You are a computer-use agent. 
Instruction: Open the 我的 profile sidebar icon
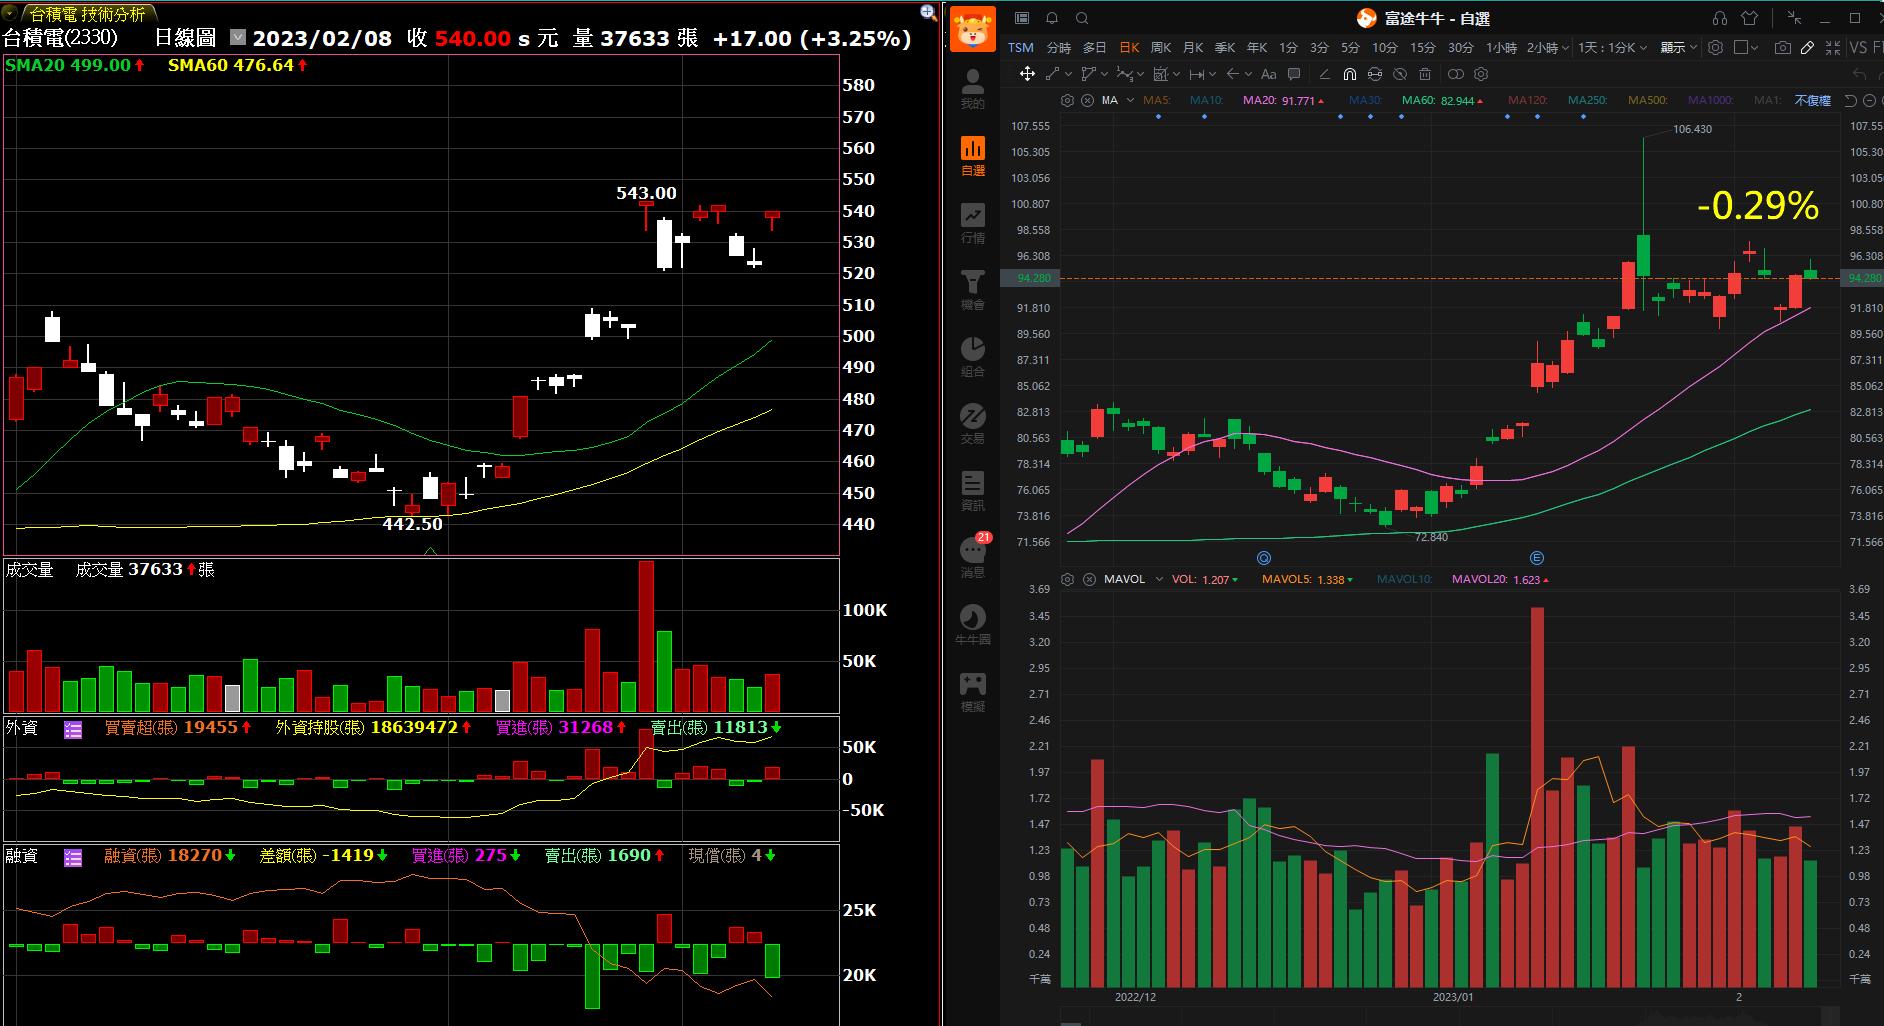[x=972, y=88]
